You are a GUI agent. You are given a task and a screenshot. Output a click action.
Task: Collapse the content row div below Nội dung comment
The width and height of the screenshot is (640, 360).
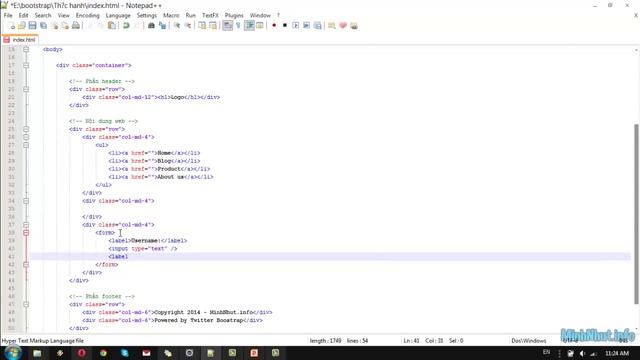coord(26,129)
